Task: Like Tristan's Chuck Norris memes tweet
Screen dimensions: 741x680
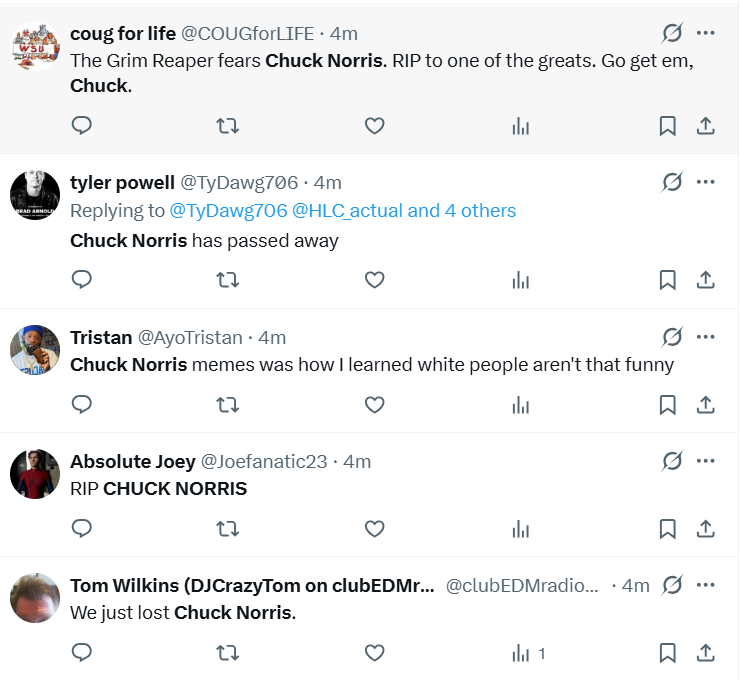Action: [x=374, y=404]
